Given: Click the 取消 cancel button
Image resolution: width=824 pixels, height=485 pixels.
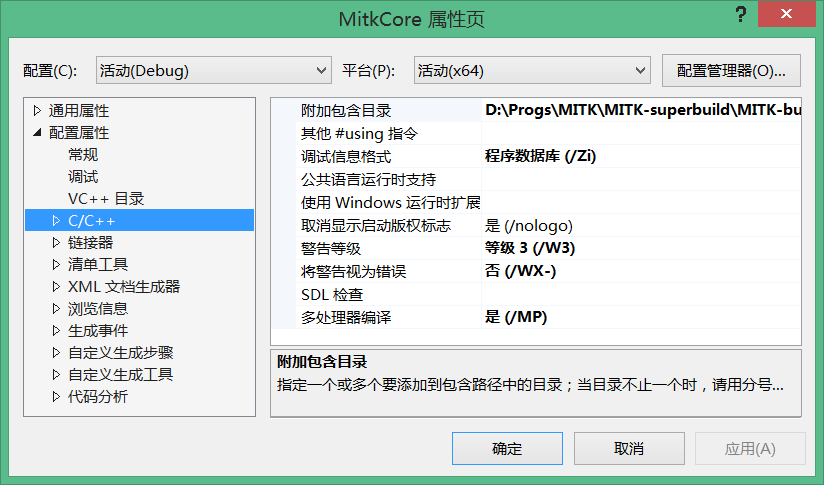Looking at the screenshot, I should [629, 449].
